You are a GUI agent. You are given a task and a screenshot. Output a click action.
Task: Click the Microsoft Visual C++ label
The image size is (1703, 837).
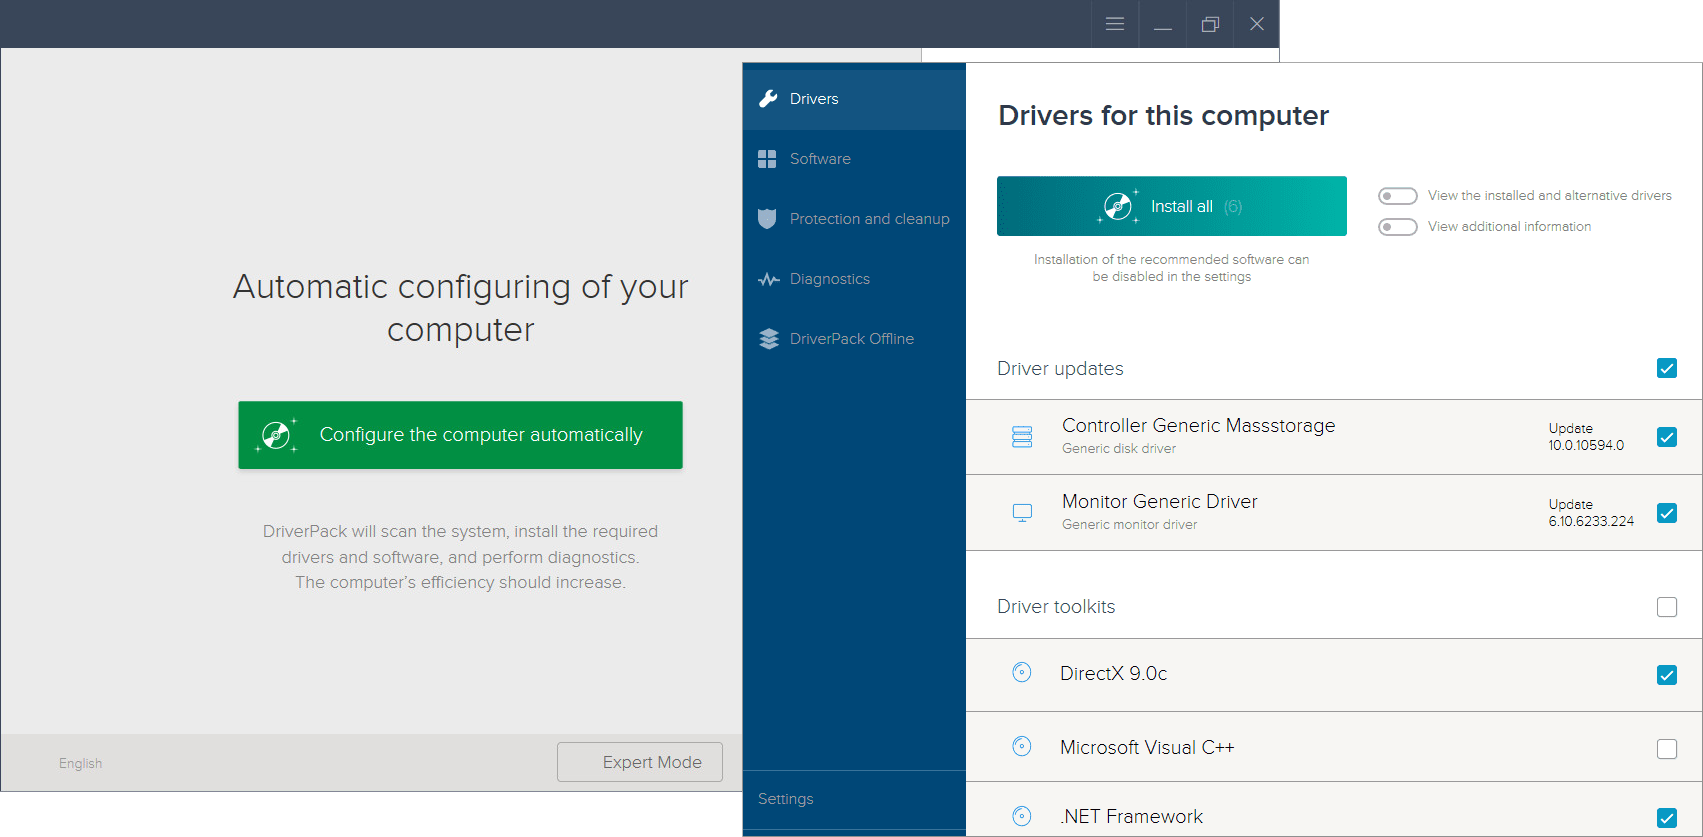(1147, 747)
